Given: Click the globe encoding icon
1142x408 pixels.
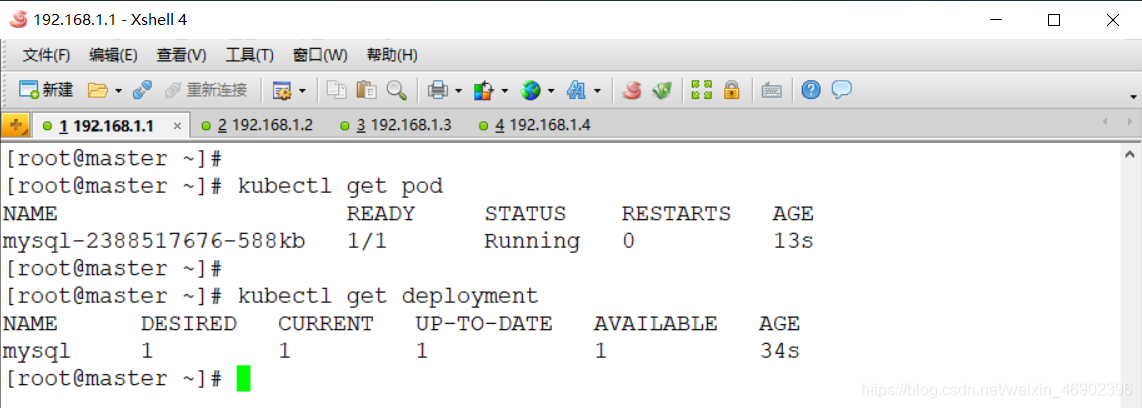Looking at the screenshot, I should click(530, 90).
